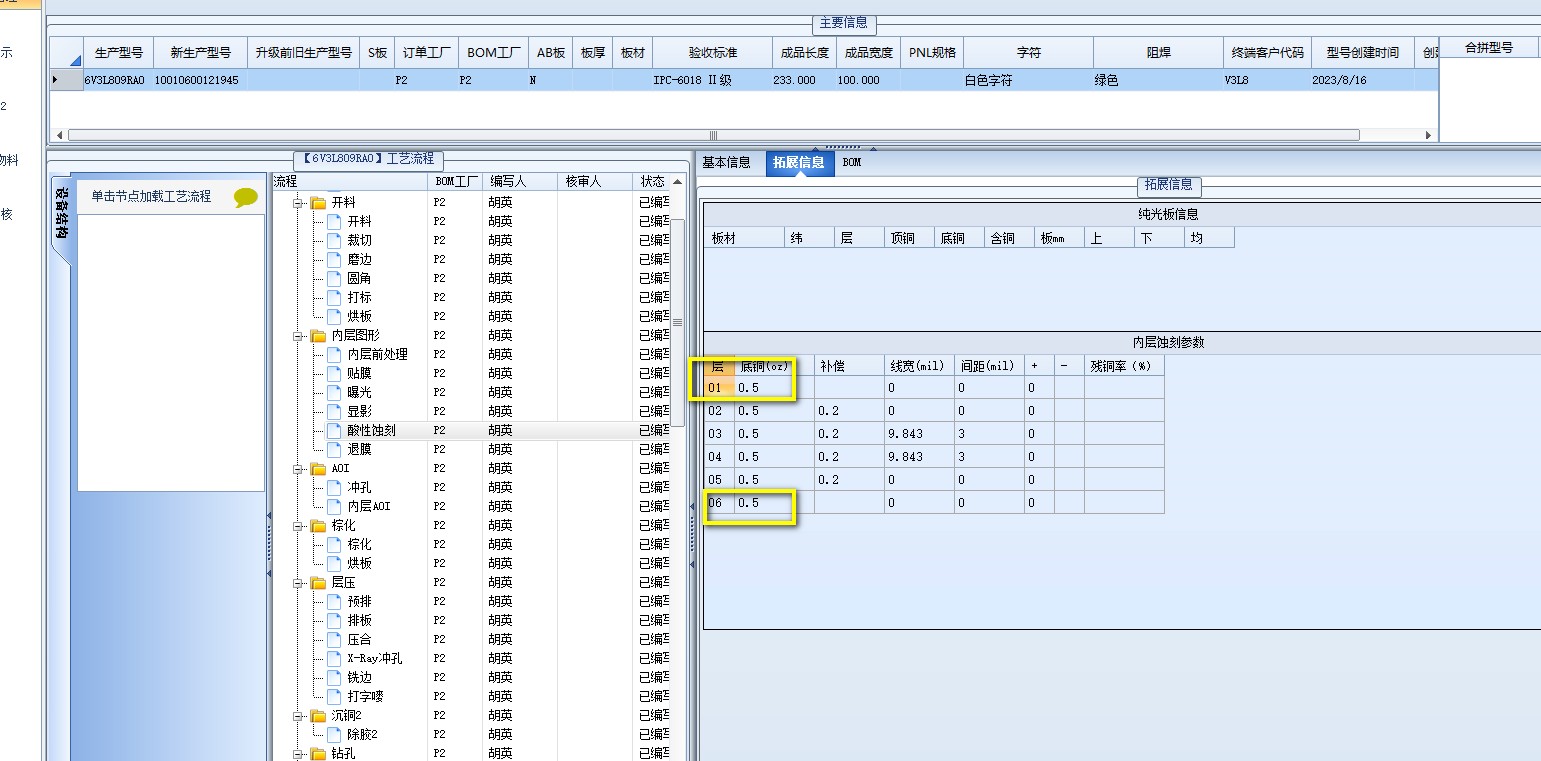Click the 终端客户代码 column header
Viewport: 1541px width, 761px height.
pos(1267,53)
